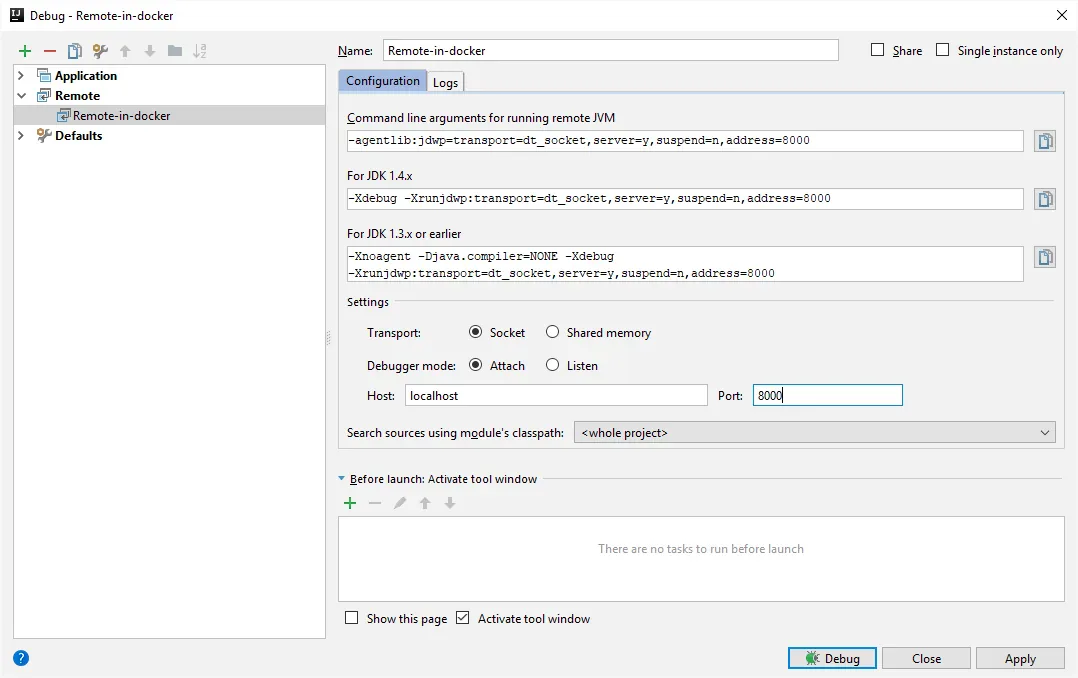Screen dimensions: 1078x678
Task: Click the JDK 1.3.x arguments text area
Action: point(685,264)
